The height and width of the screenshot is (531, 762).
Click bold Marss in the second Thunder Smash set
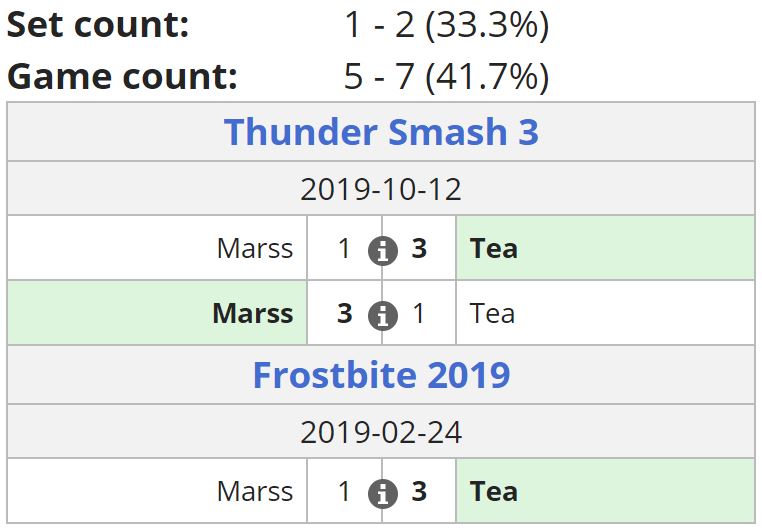pyautogui.click(x=253, y=314)
